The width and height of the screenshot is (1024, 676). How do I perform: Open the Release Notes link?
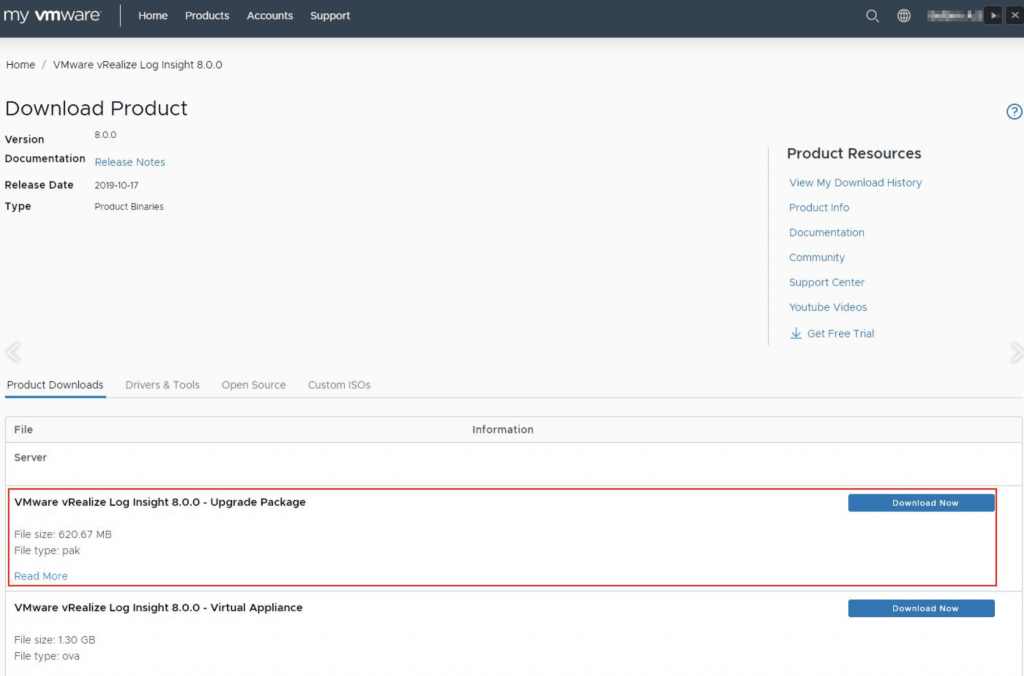(x=130, y=162)
